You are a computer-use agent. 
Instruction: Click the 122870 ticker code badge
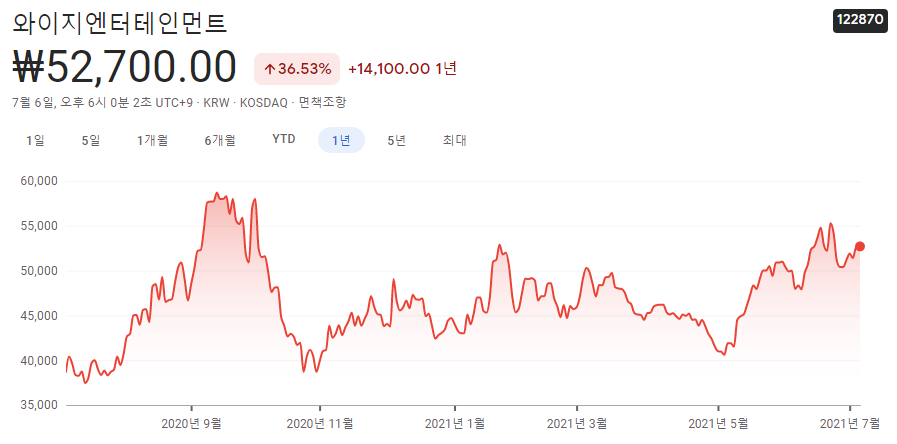pos(860,19)
